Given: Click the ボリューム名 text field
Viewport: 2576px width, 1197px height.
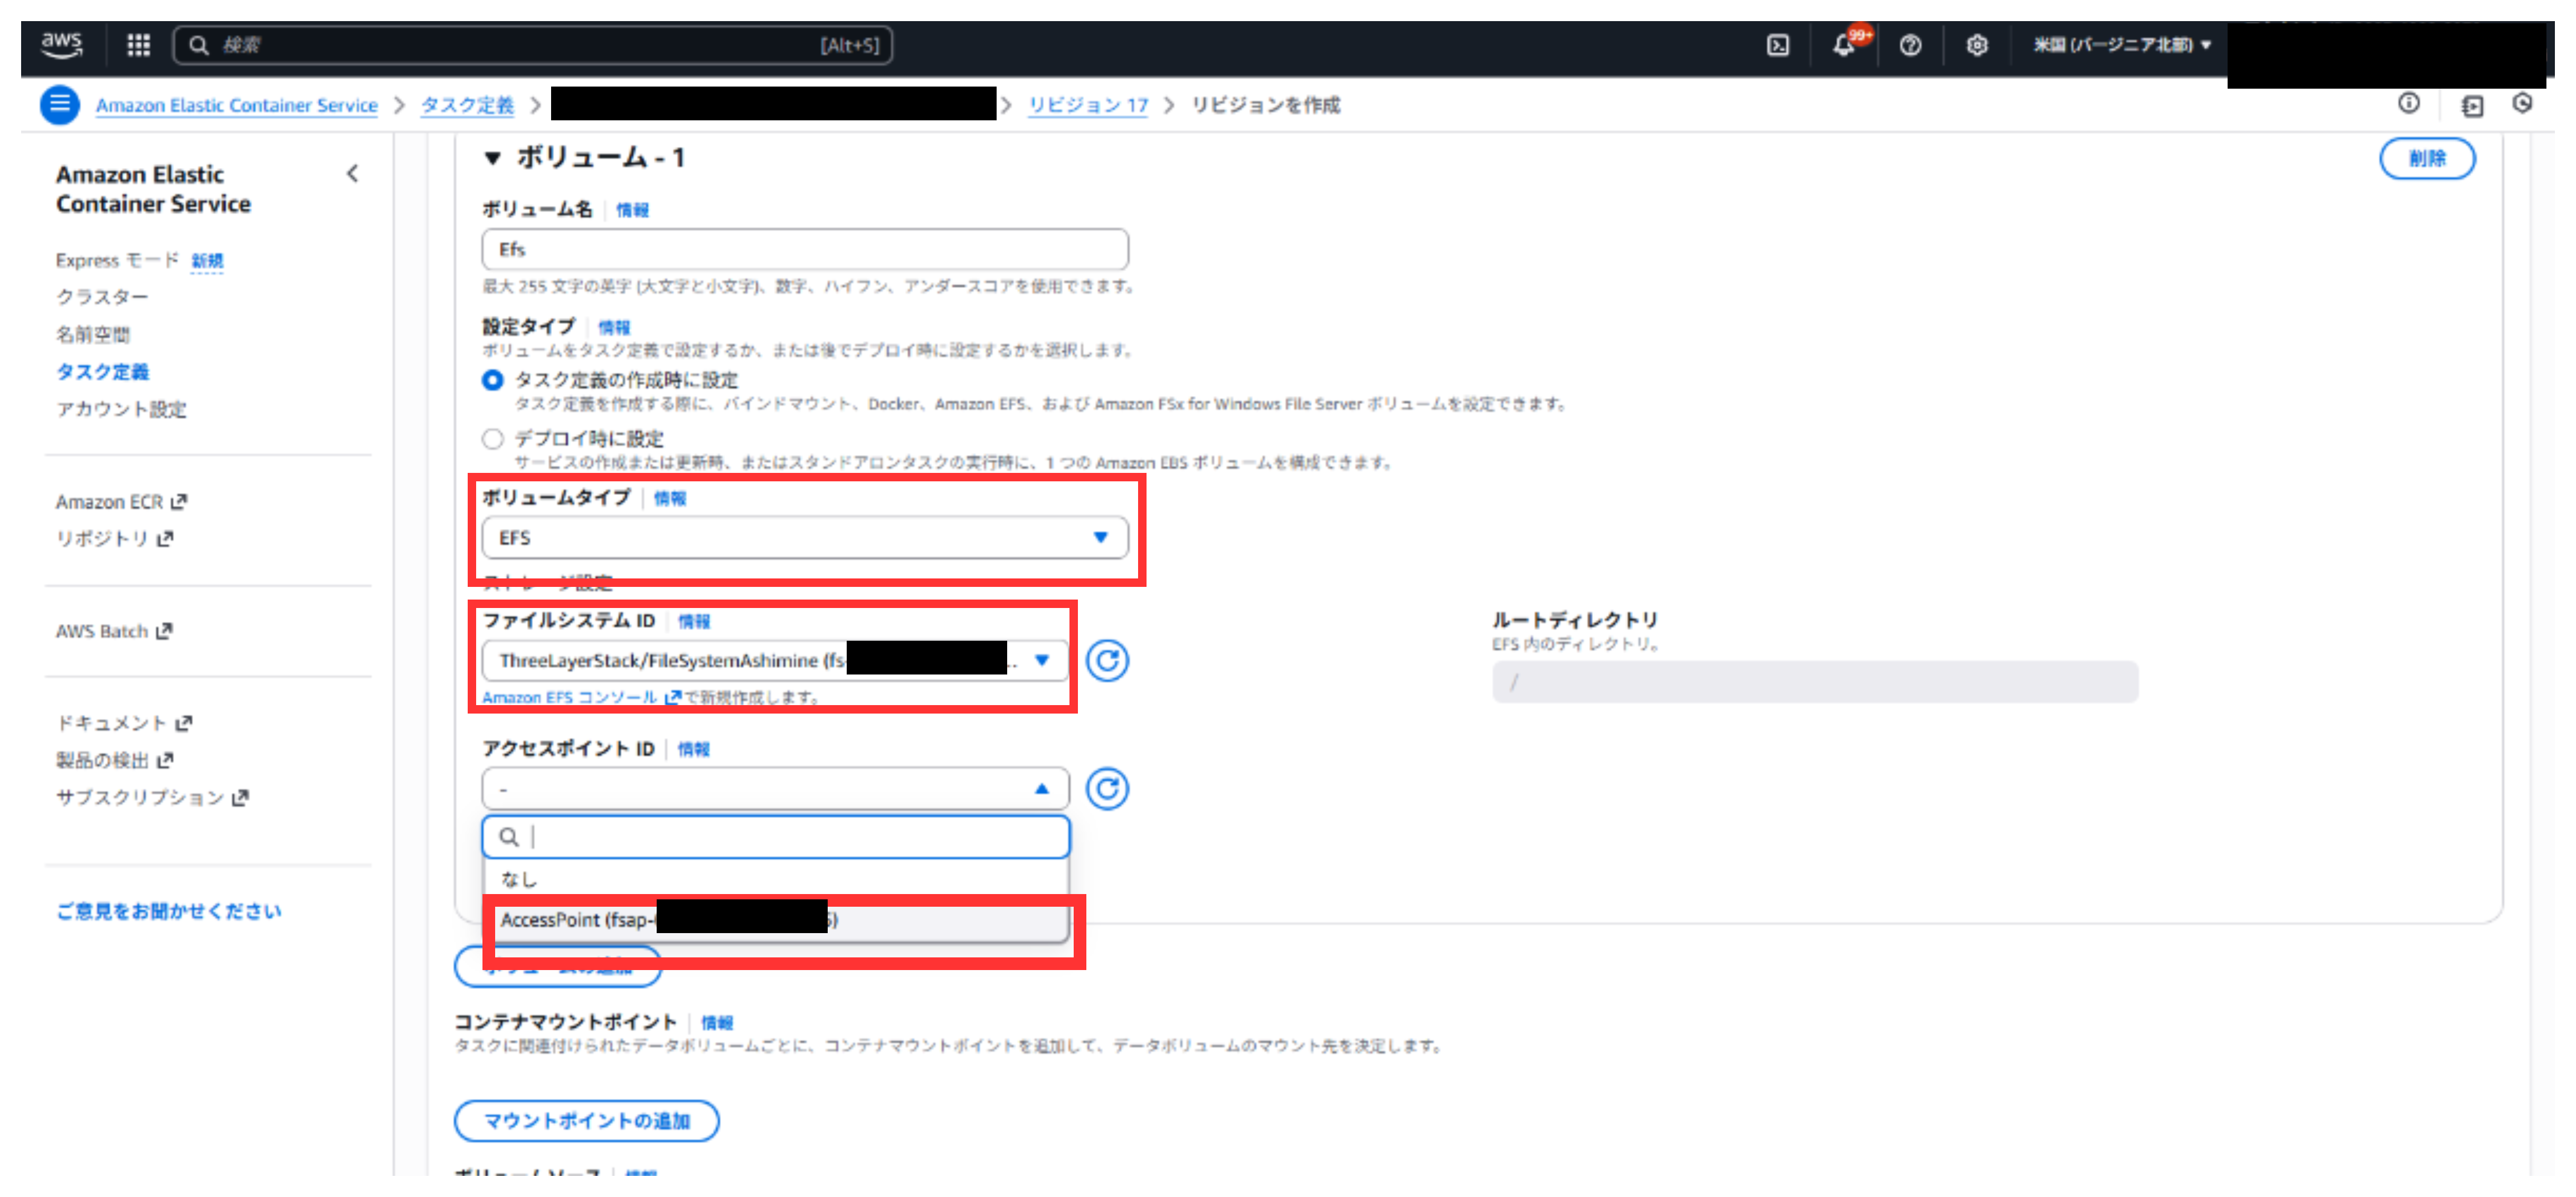Looking at the screenshot, I should (x=804, y=250).
